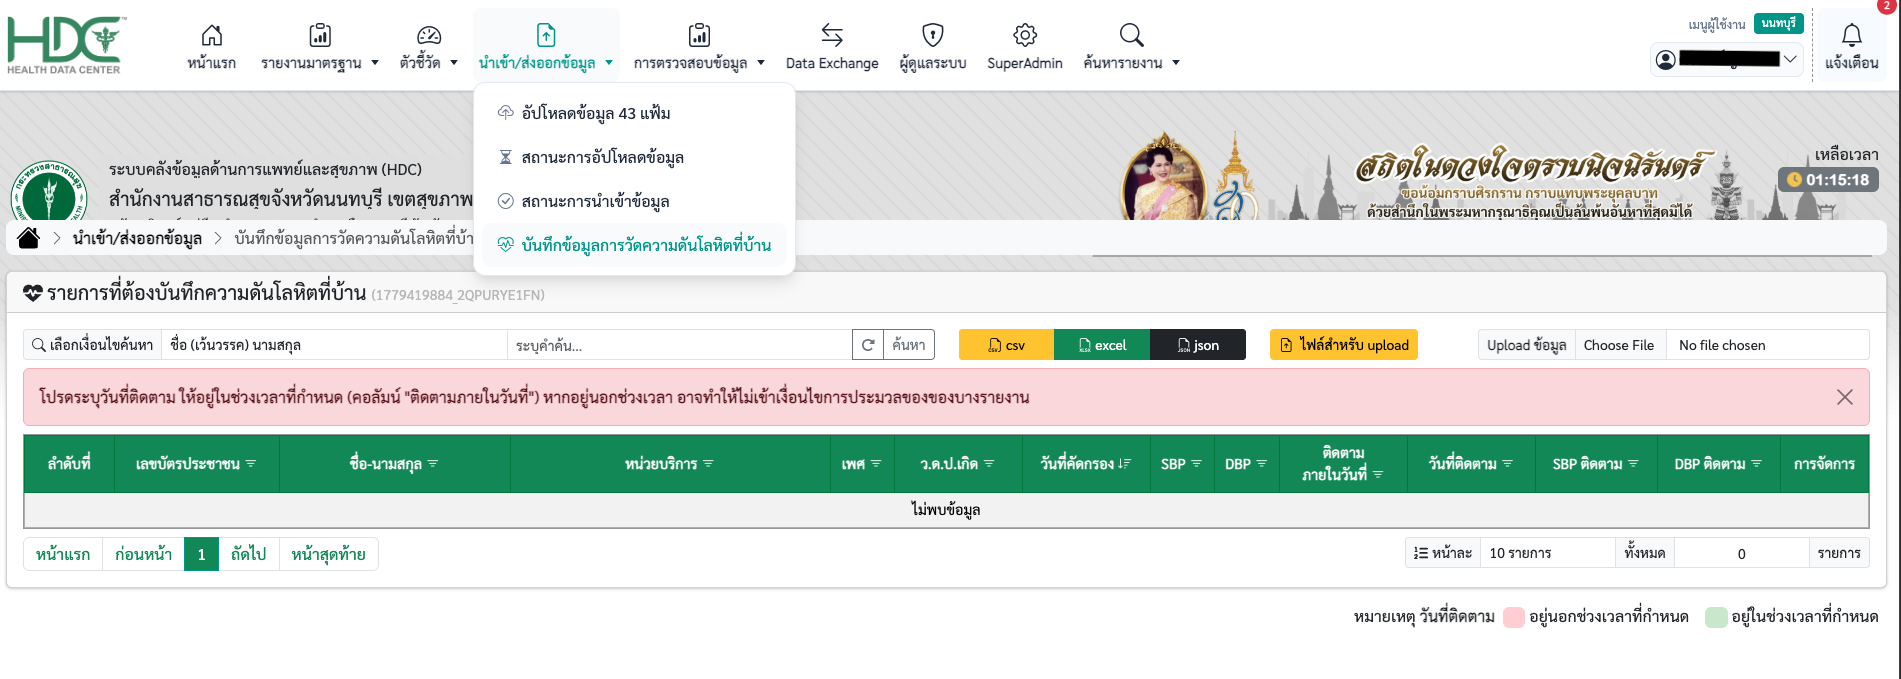Screen dimensions: 1901x679
Task: Change rows per page 10 รายการ
Action: point(1547,553)
